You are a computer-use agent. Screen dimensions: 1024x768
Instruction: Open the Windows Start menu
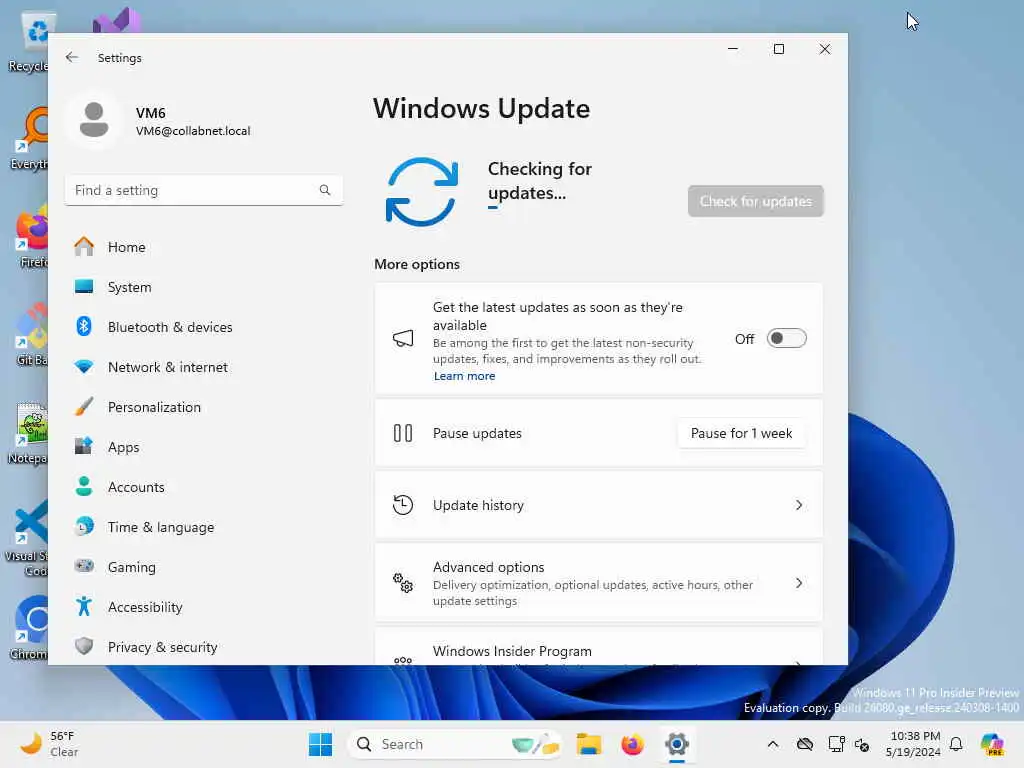pos(320,744)
